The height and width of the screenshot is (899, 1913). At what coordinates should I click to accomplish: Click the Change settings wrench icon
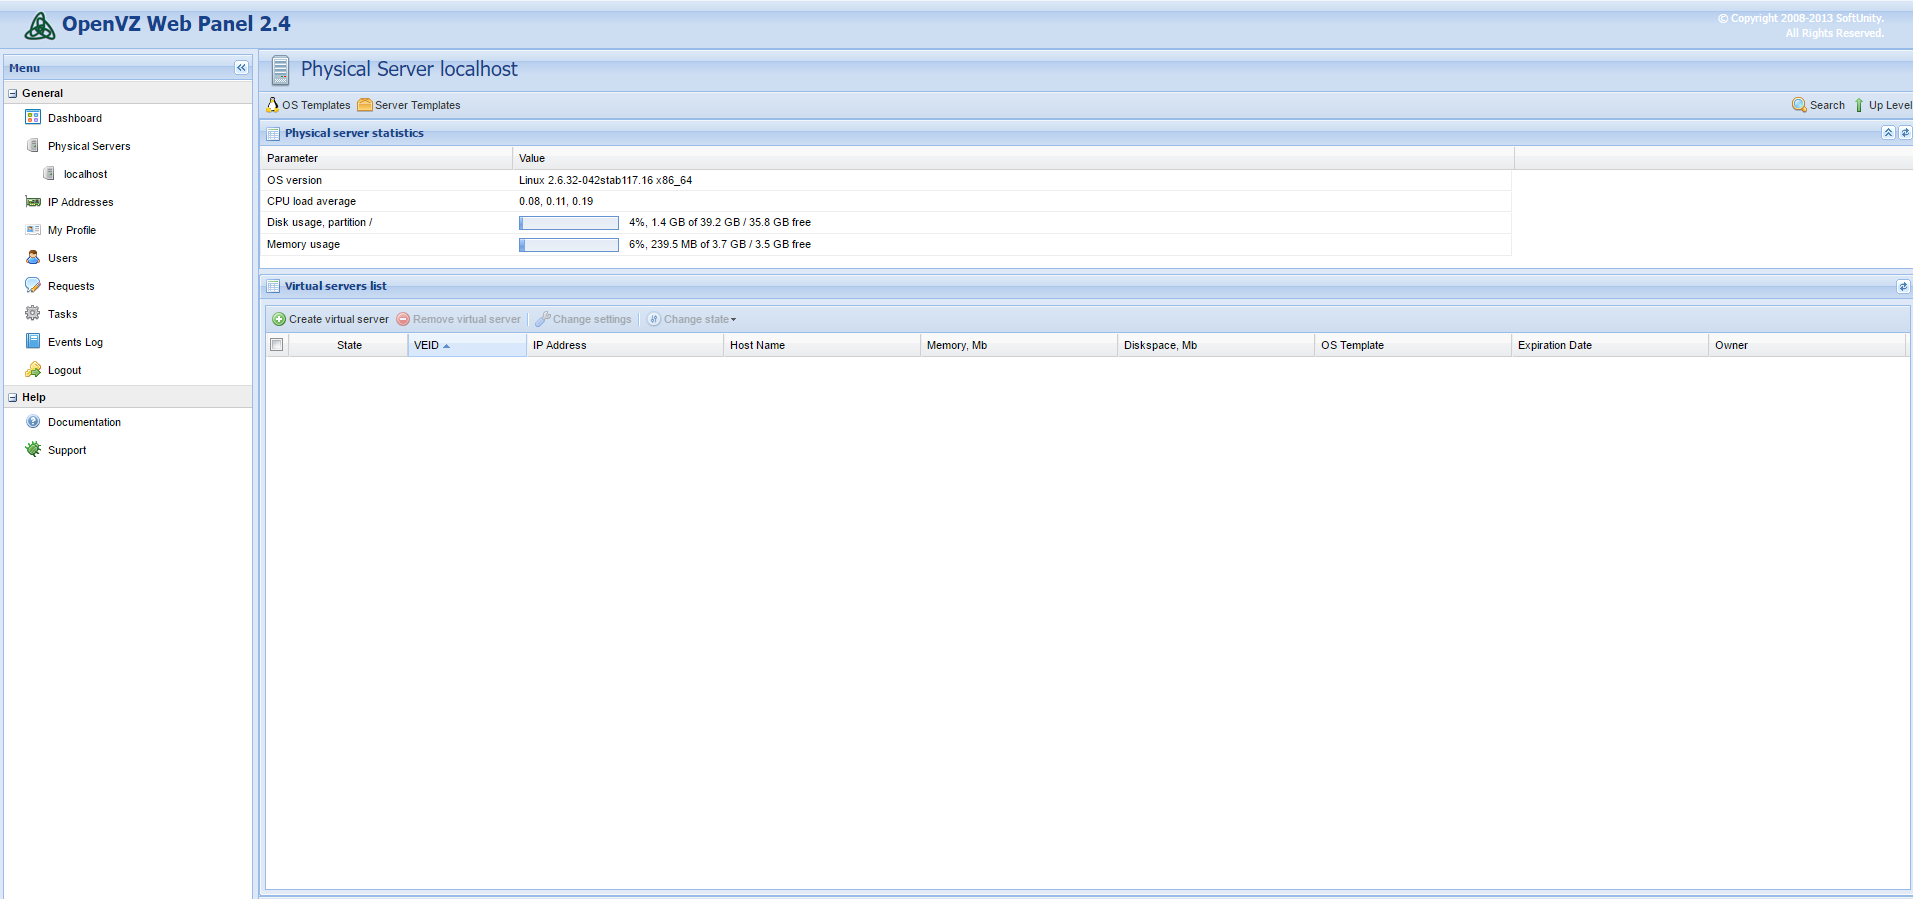coord(543,319)
